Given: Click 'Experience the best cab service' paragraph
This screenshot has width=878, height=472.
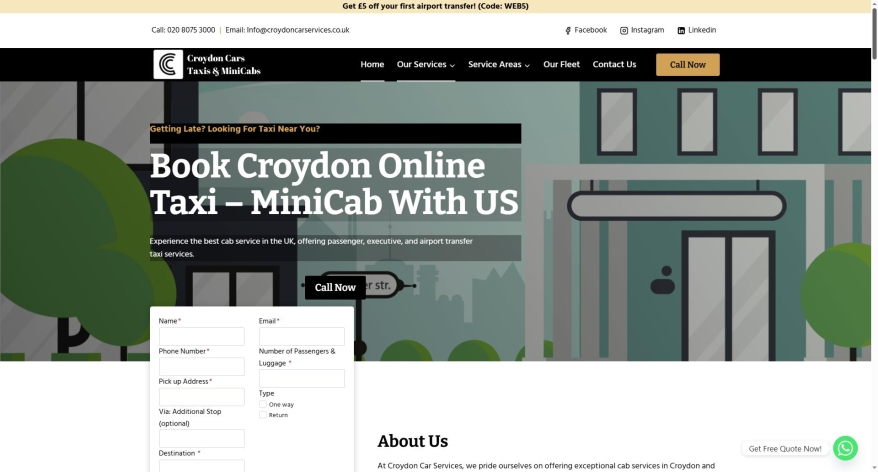Looking at the screenshot, I should (311, 247).
